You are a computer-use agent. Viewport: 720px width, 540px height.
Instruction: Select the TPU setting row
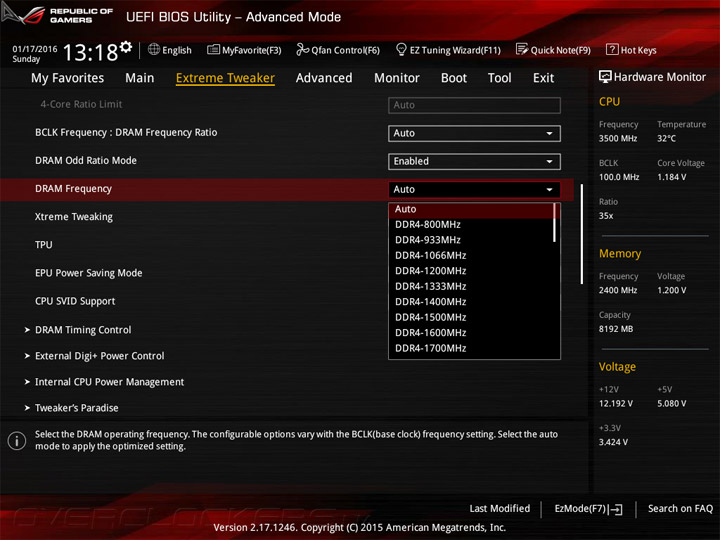[x=44, y=245]
